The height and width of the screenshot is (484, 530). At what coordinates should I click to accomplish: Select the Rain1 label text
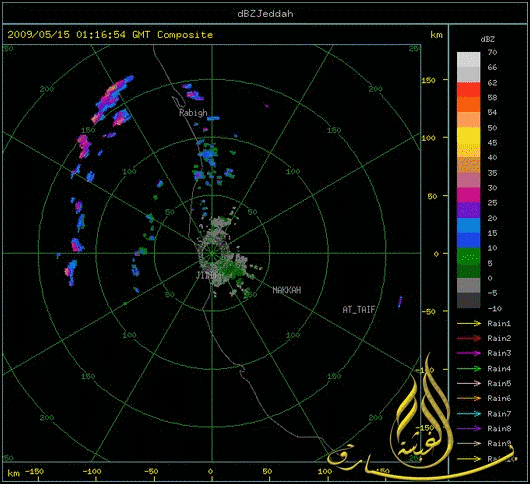tap(499, 323)
